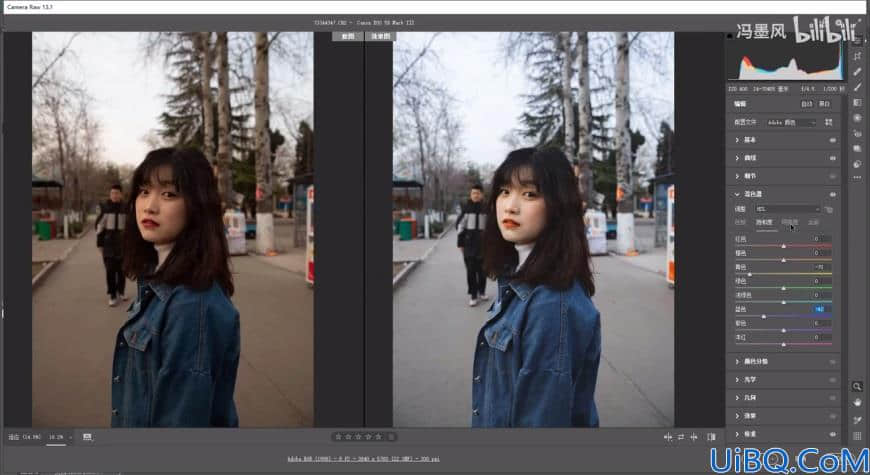Toggle visibility eye for 光学 panel
This screenshot has width=870, height=475.
point(832,380)
